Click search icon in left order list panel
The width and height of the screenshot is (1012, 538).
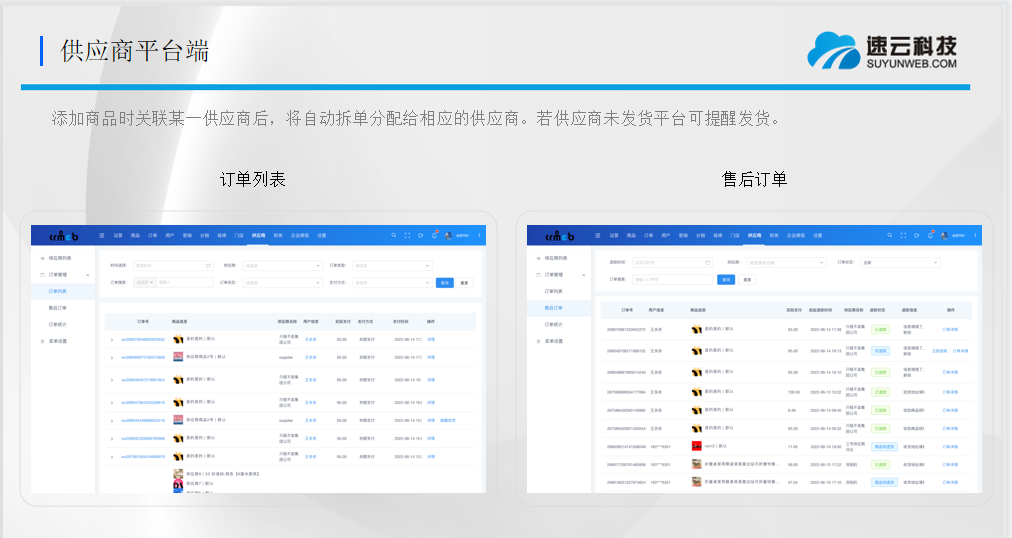point(393,235)
